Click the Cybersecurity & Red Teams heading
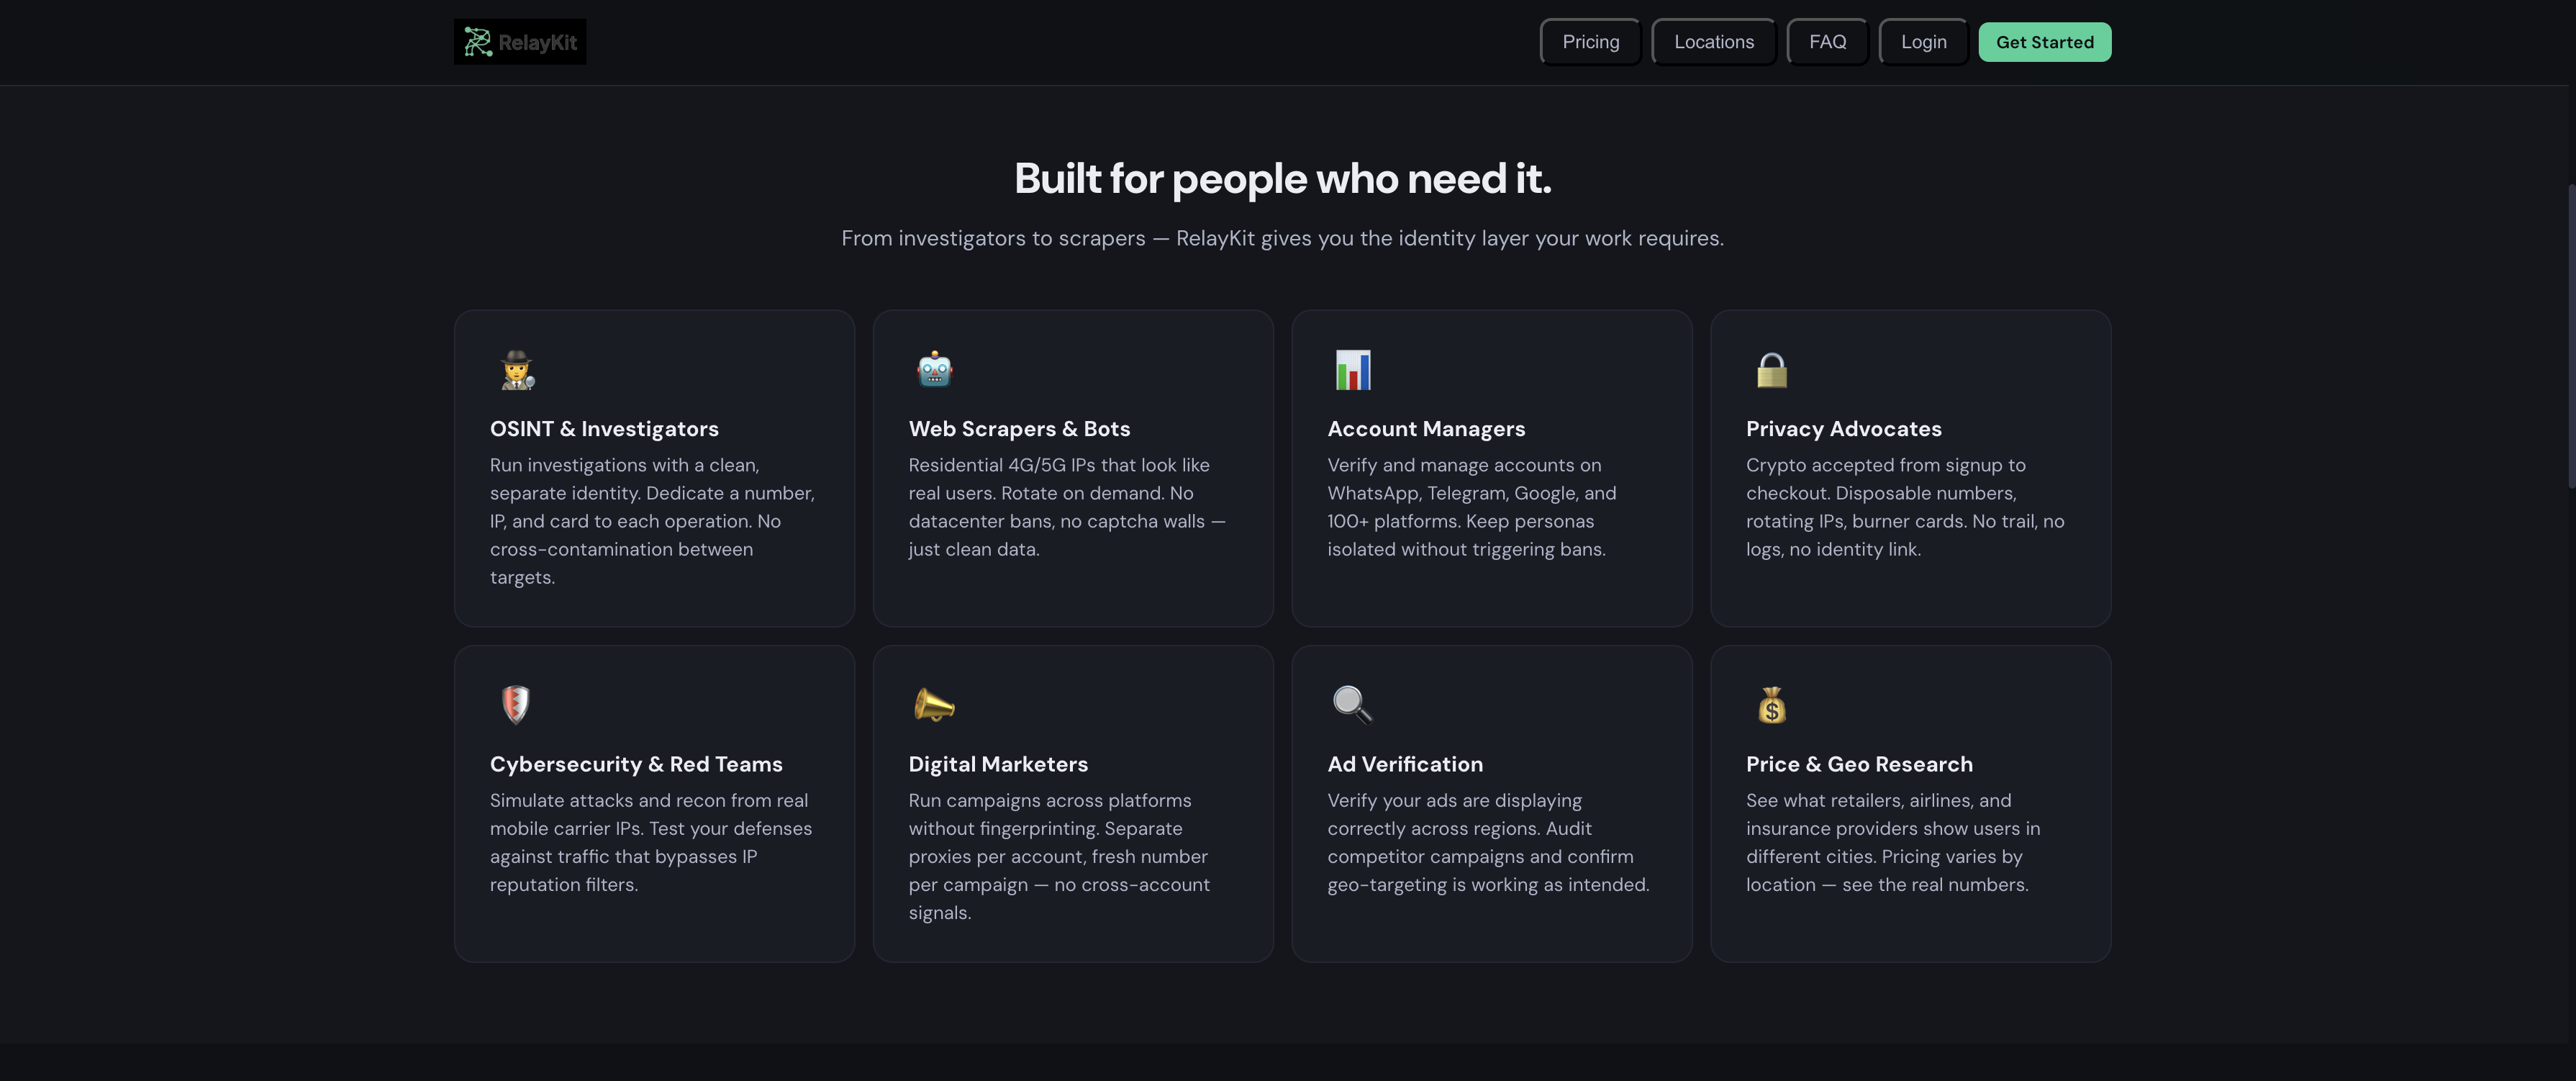Image resolution: width=2576 pixels, height=1081 pixels. [x=636, y=764]
